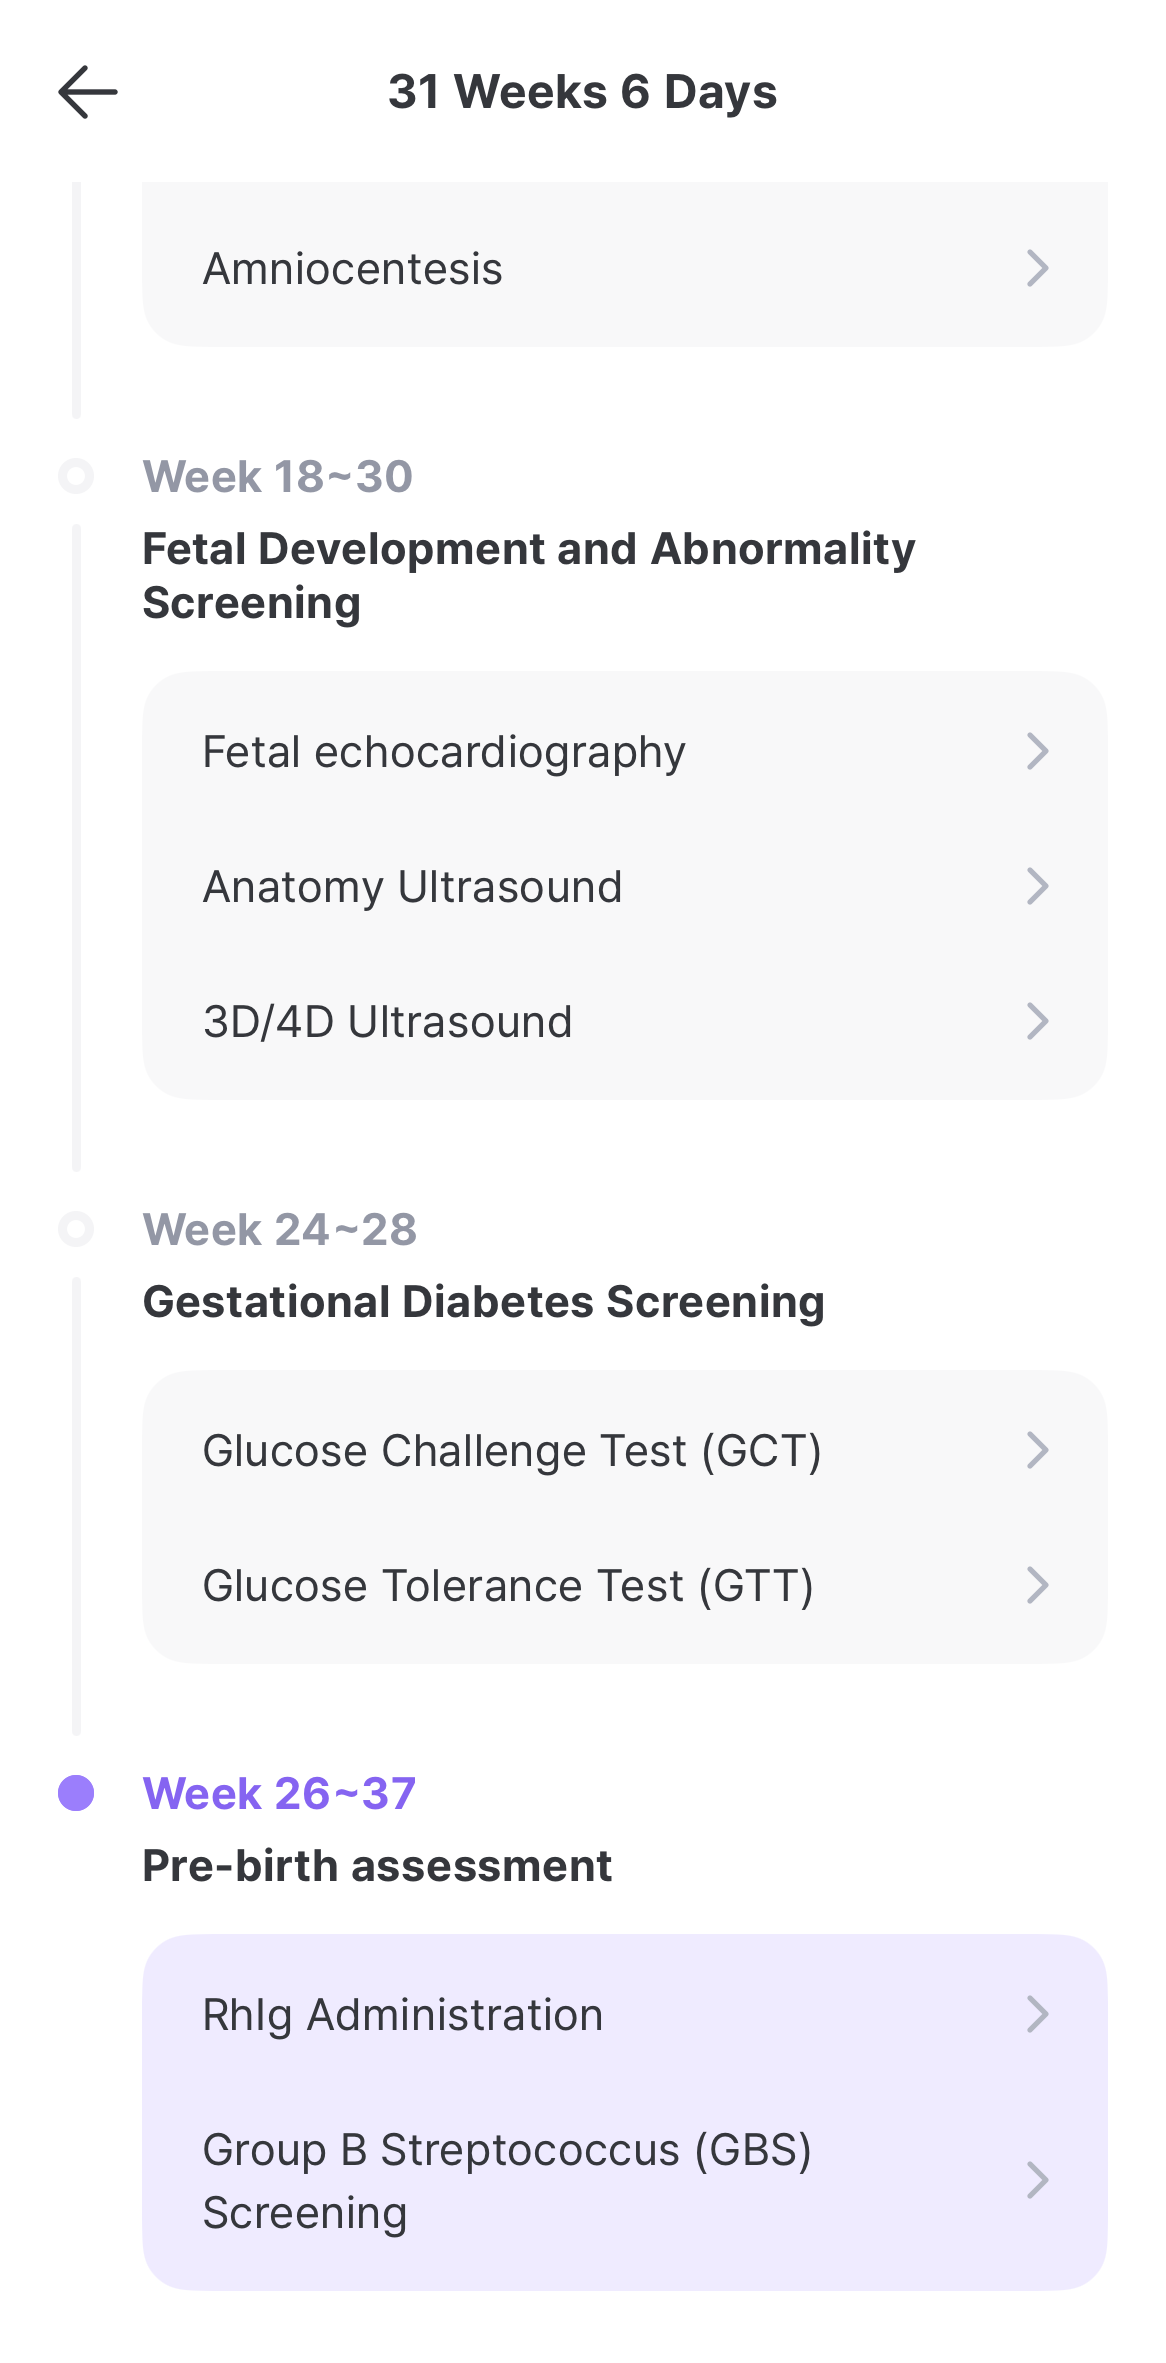This screenshot has height=2363, width=1166.
Task: Tap the chevron beside RhIg Administration
Action: point(1038,2014)
